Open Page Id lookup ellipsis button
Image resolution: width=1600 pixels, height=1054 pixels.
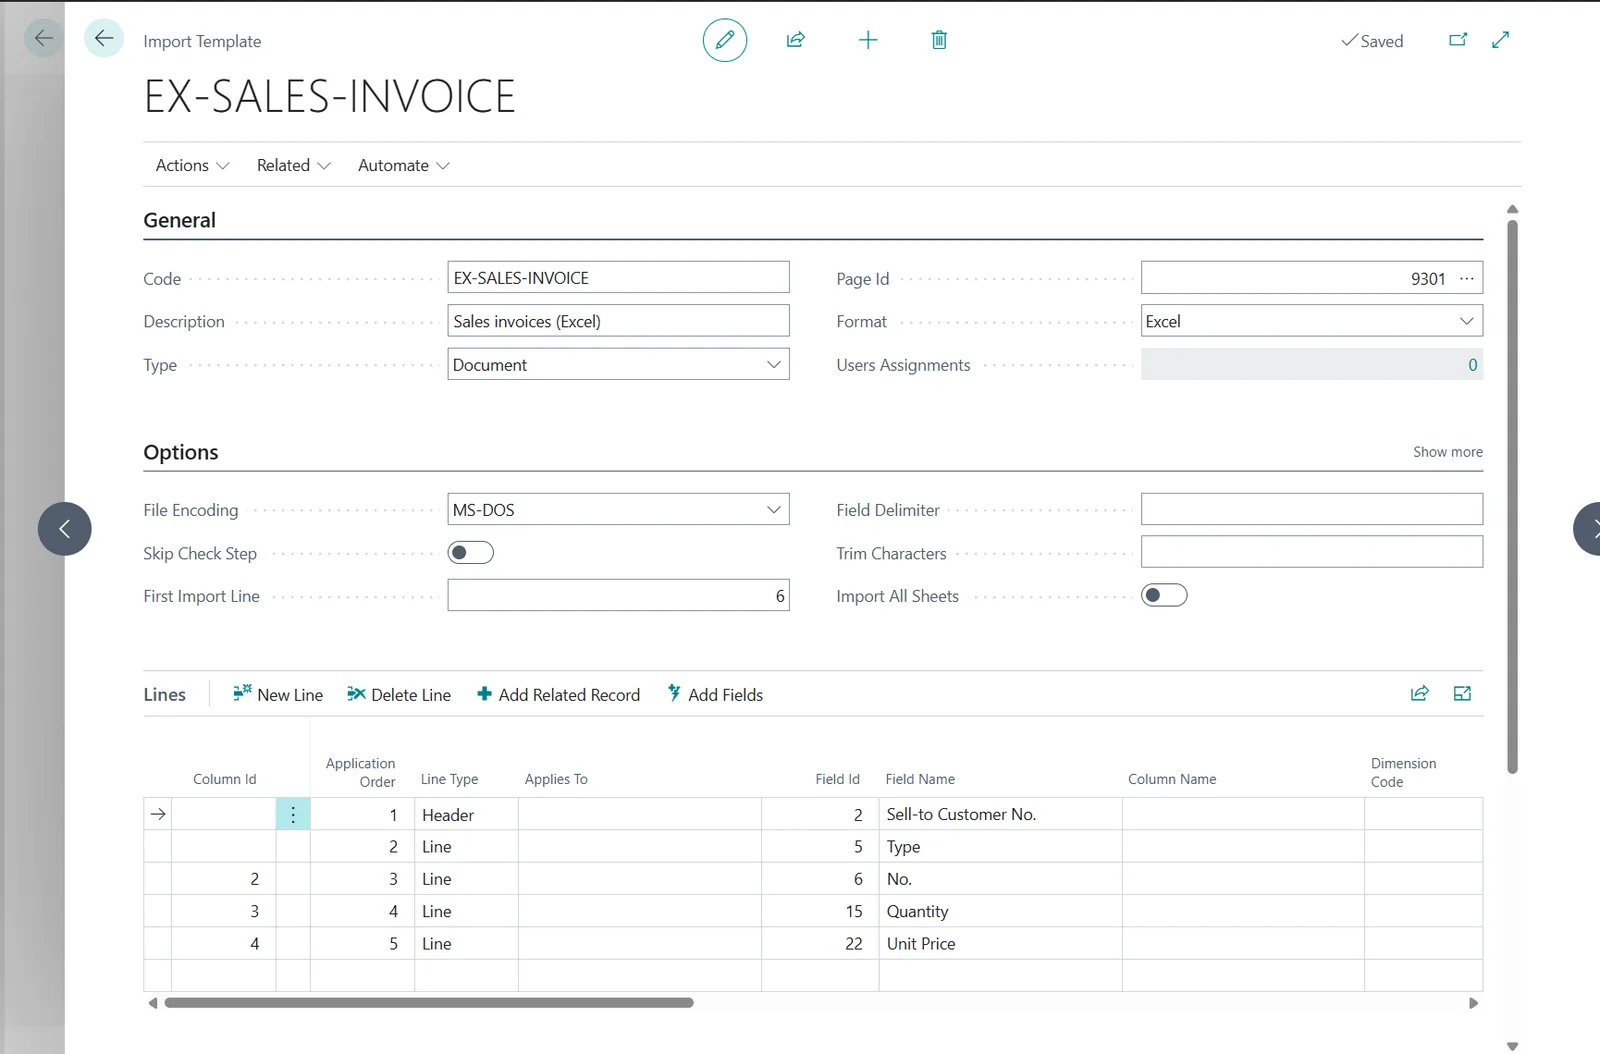point(1467,278)
